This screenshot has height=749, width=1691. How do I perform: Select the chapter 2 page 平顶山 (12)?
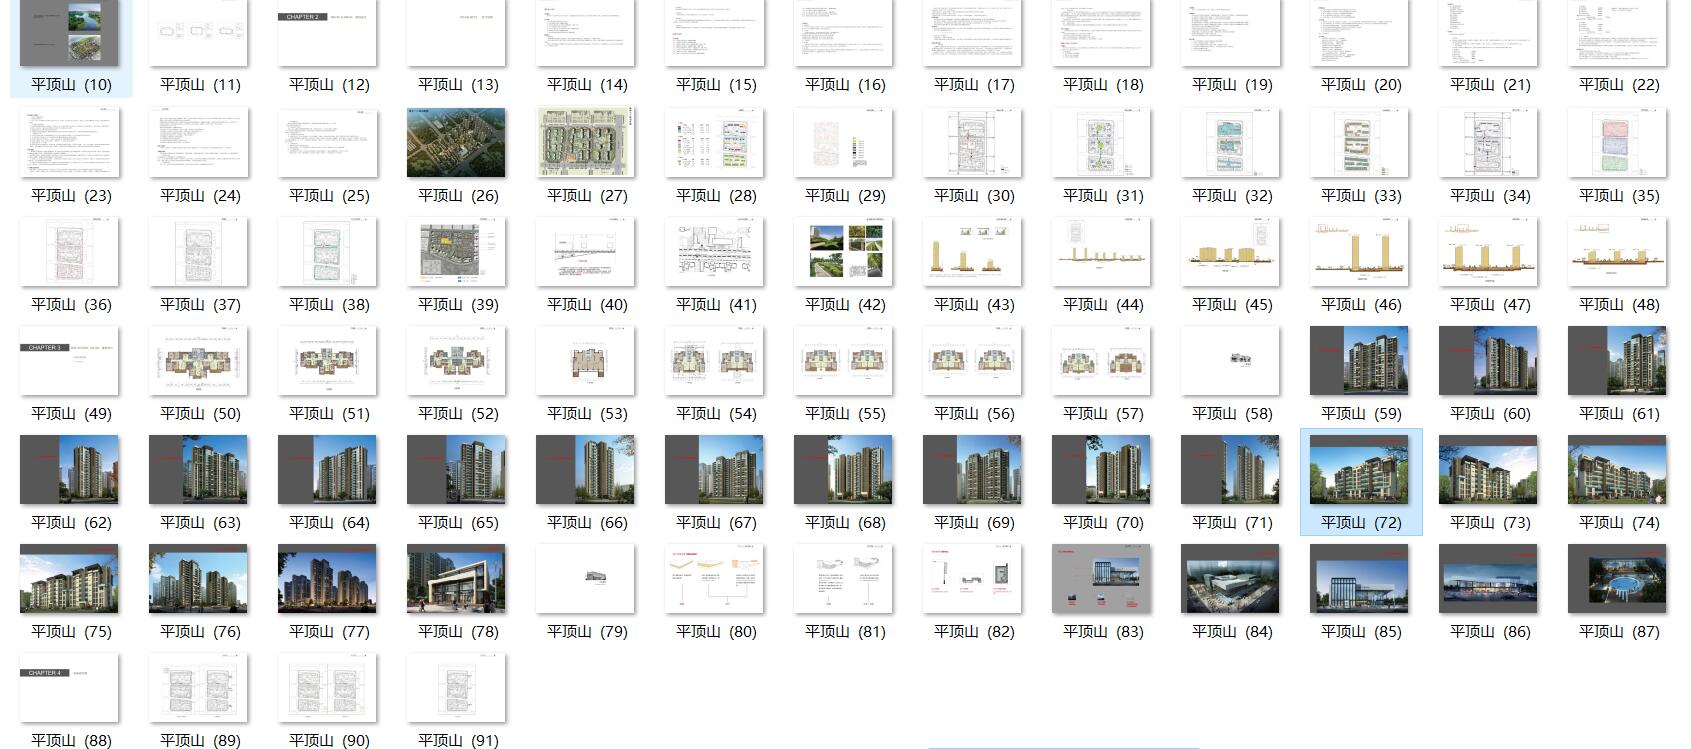tap(327, 33)
